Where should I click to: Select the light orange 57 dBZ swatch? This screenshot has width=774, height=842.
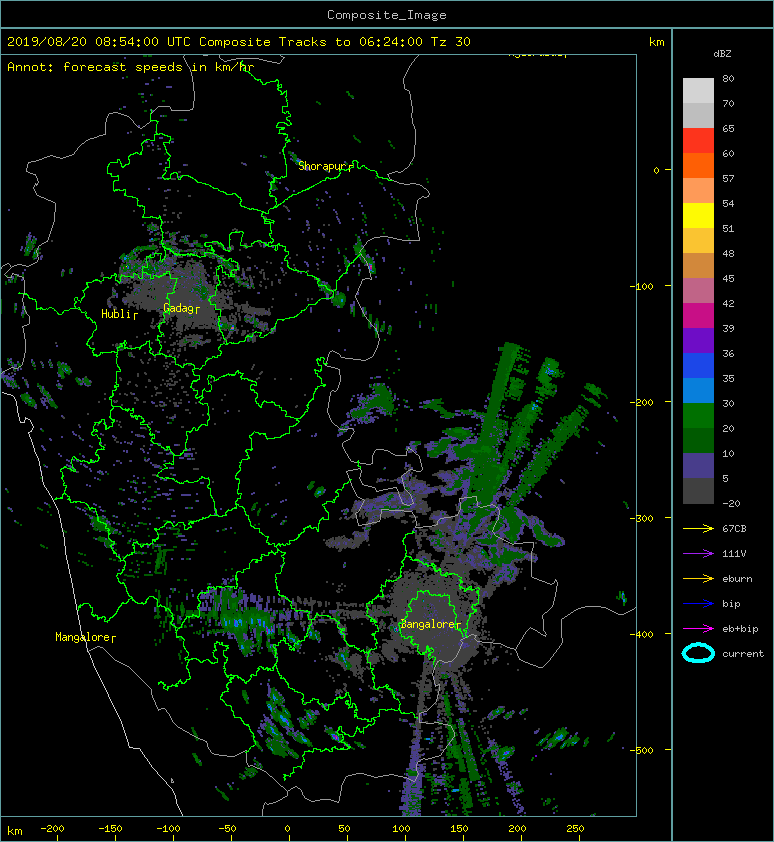pos(698,191)
